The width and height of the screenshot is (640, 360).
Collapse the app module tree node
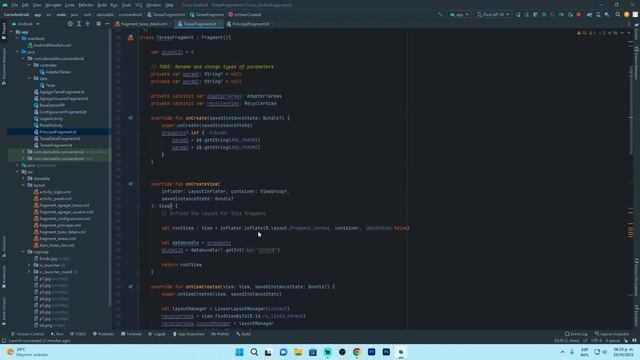point(12,32)
